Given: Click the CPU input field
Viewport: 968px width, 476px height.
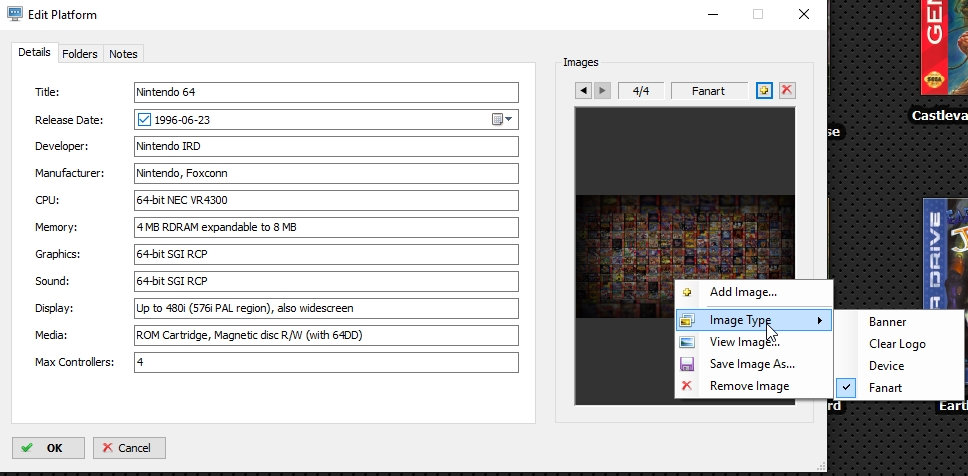Looking at the screenshot, I should [x=326, y=200].
